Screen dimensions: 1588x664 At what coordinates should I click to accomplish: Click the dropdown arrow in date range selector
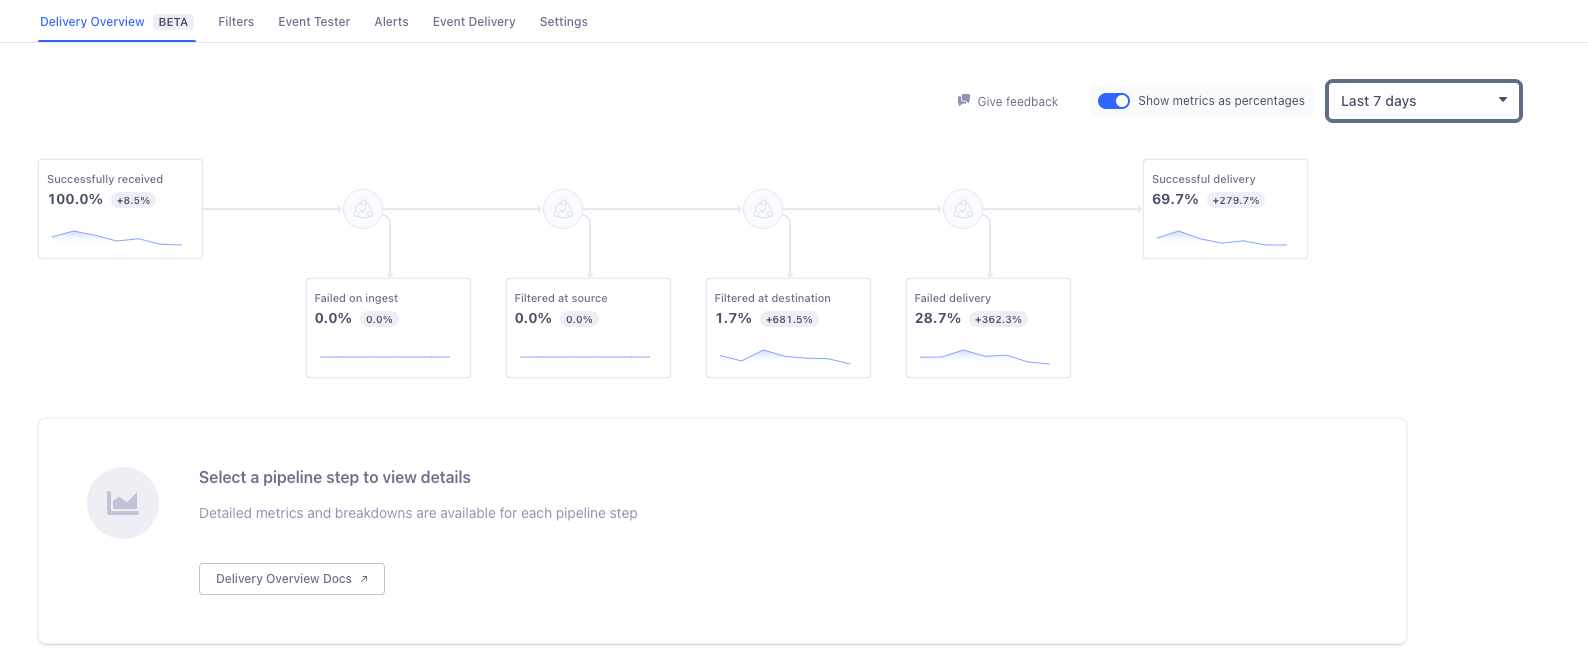click(x=1502, y=100)
